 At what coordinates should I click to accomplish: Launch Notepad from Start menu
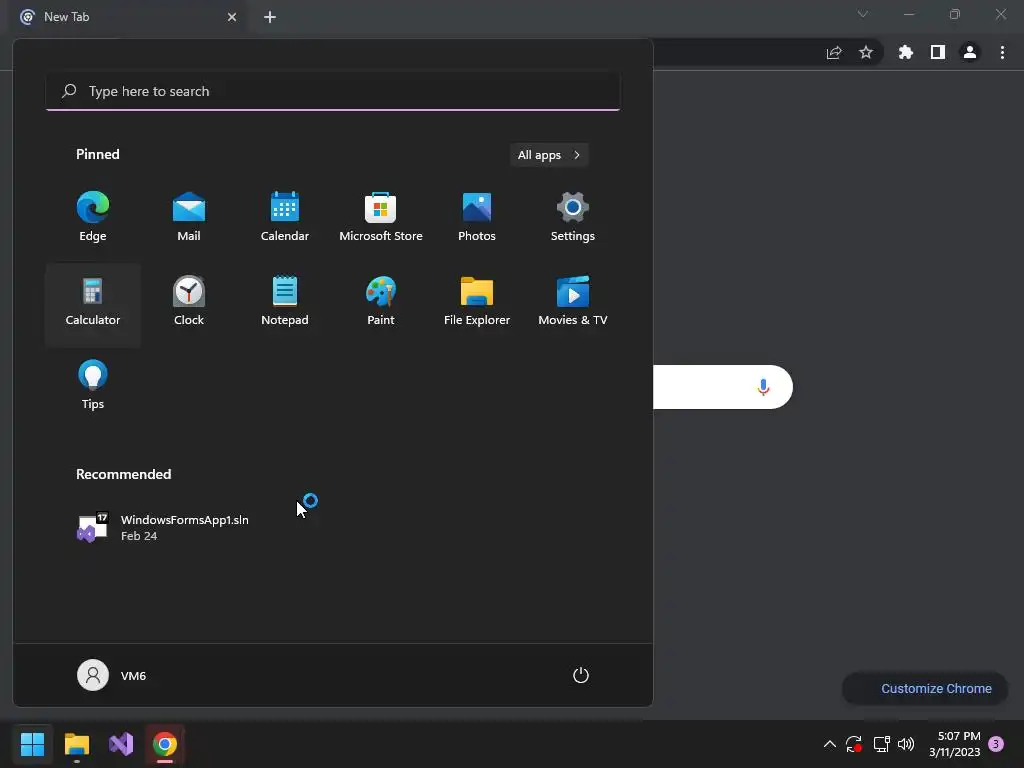tap(285, 302)
